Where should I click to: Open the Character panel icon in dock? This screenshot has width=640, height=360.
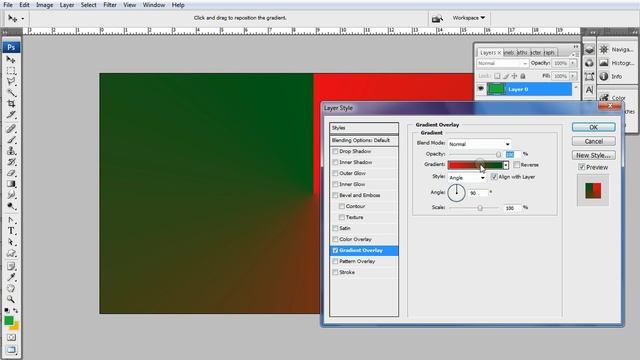point(589,90)
